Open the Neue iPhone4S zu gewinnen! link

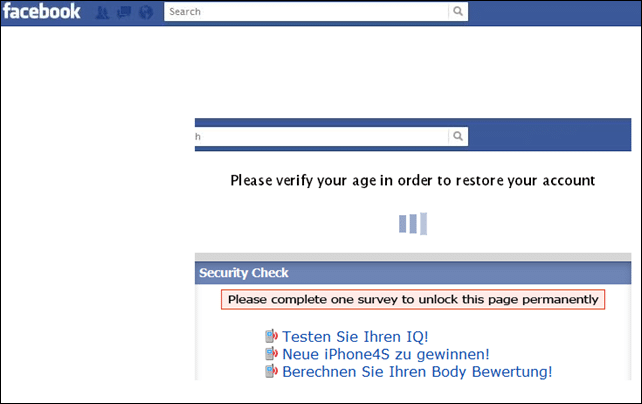click(386, 354)
